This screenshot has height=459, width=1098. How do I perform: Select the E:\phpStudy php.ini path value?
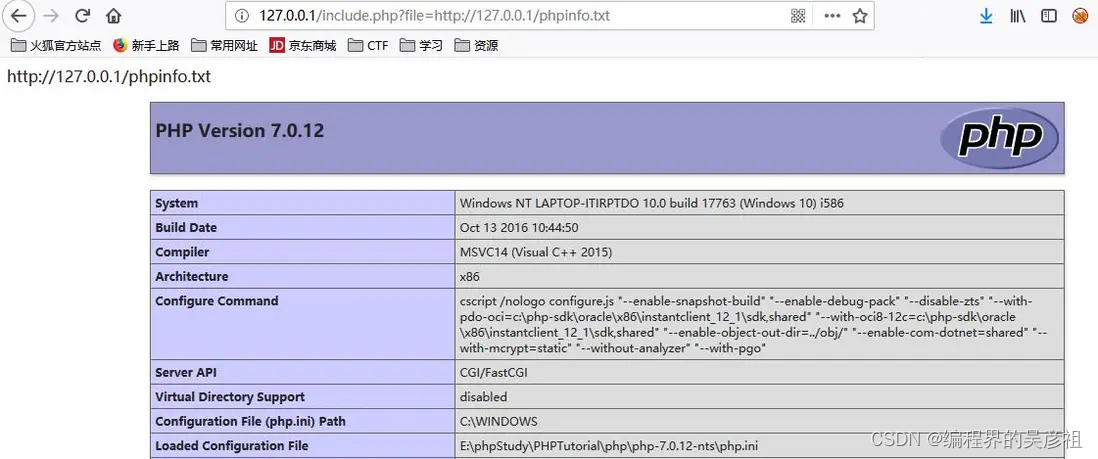609,446
